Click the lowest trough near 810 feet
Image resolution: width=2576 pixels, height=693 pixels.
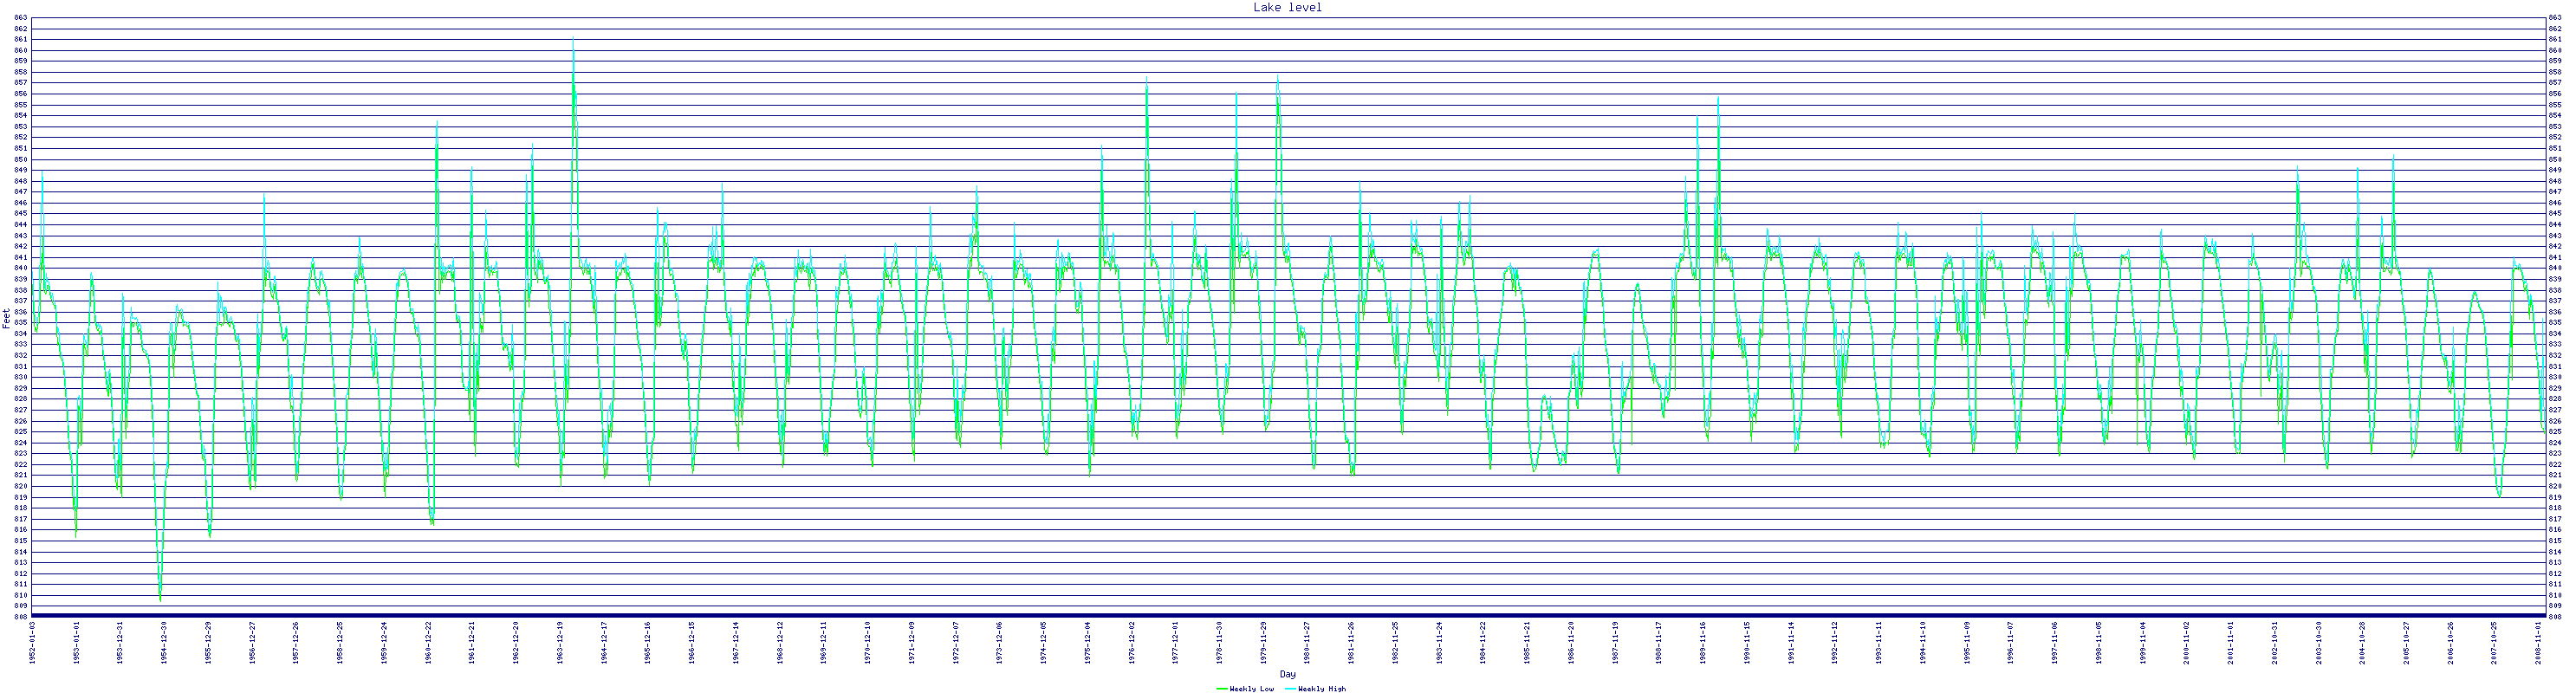[x=160, y=598]
